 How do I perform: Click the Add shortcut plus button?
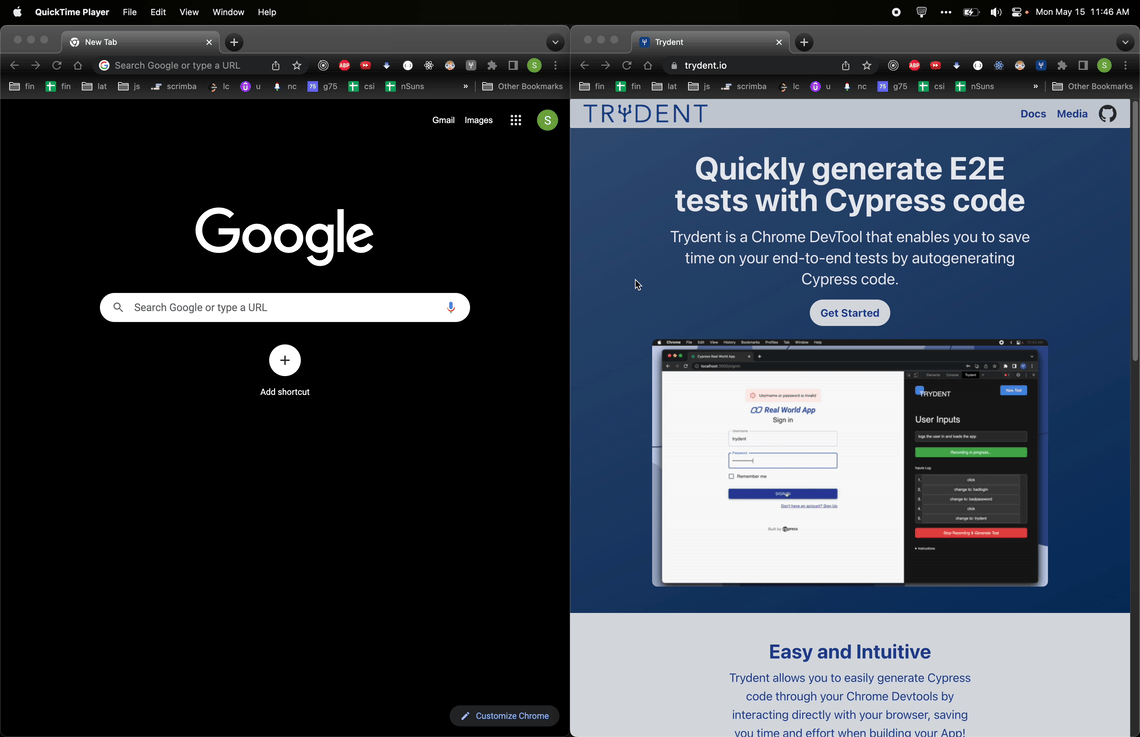pos(284,360)
